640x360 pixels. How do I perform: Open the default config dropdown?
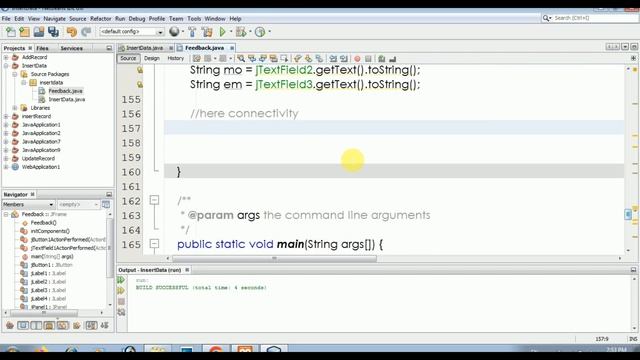point(132,32)
